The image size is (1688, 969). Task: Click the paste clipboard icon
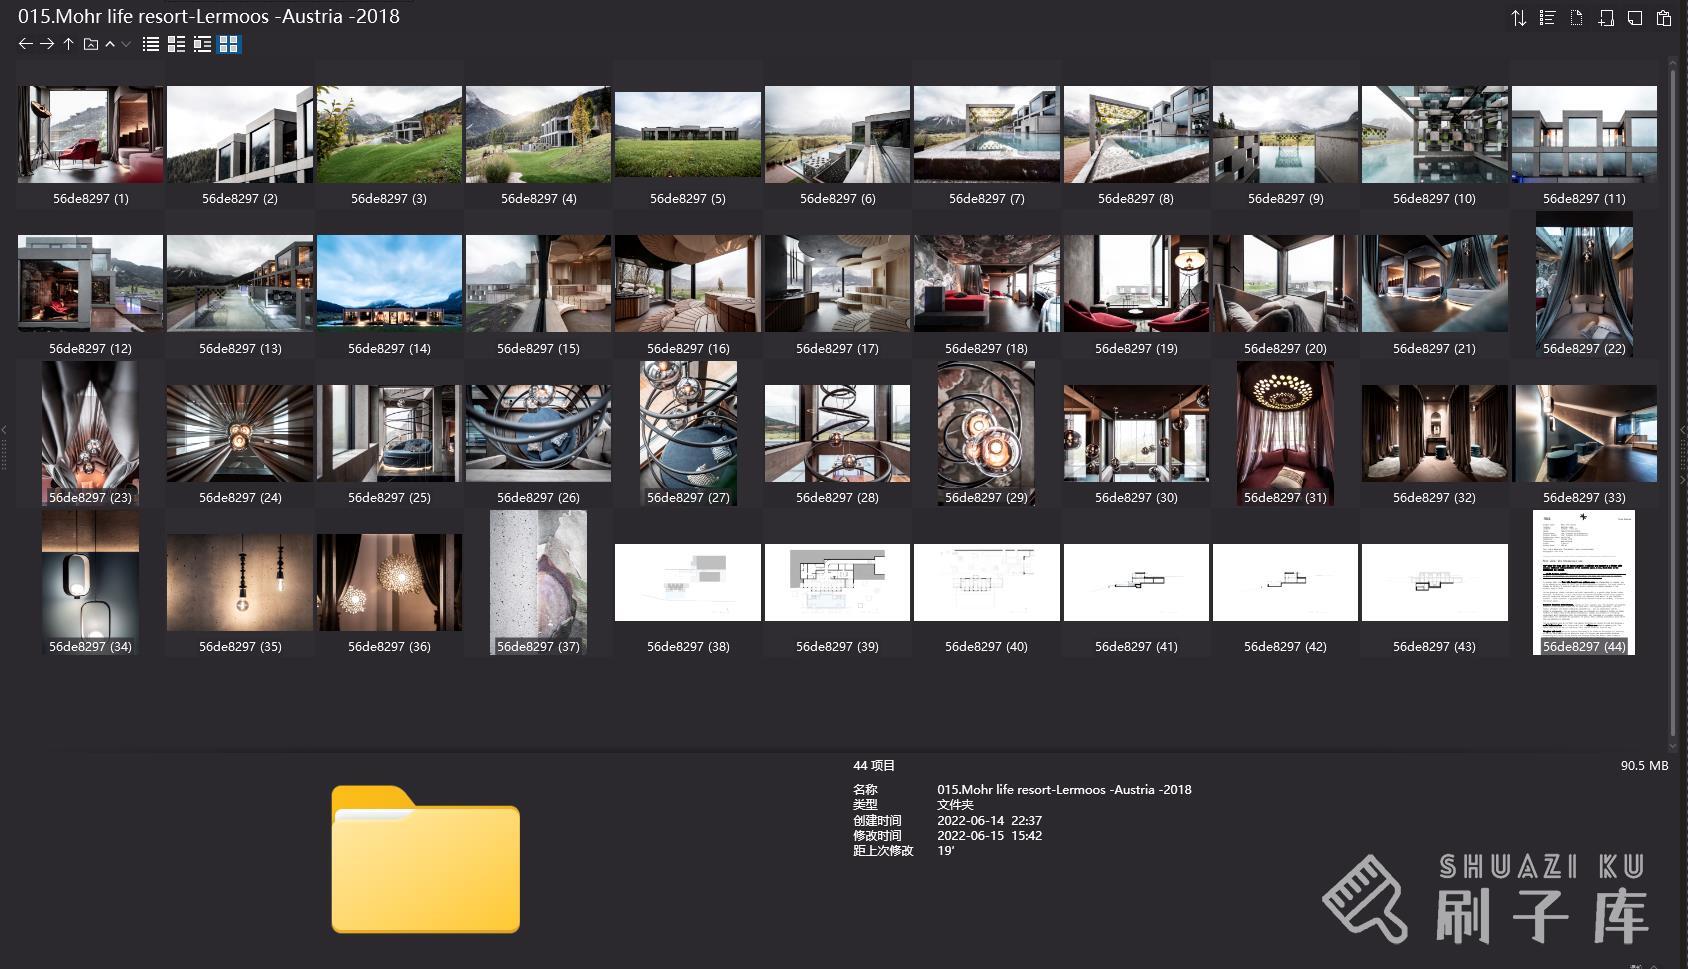coord(1664,18)
